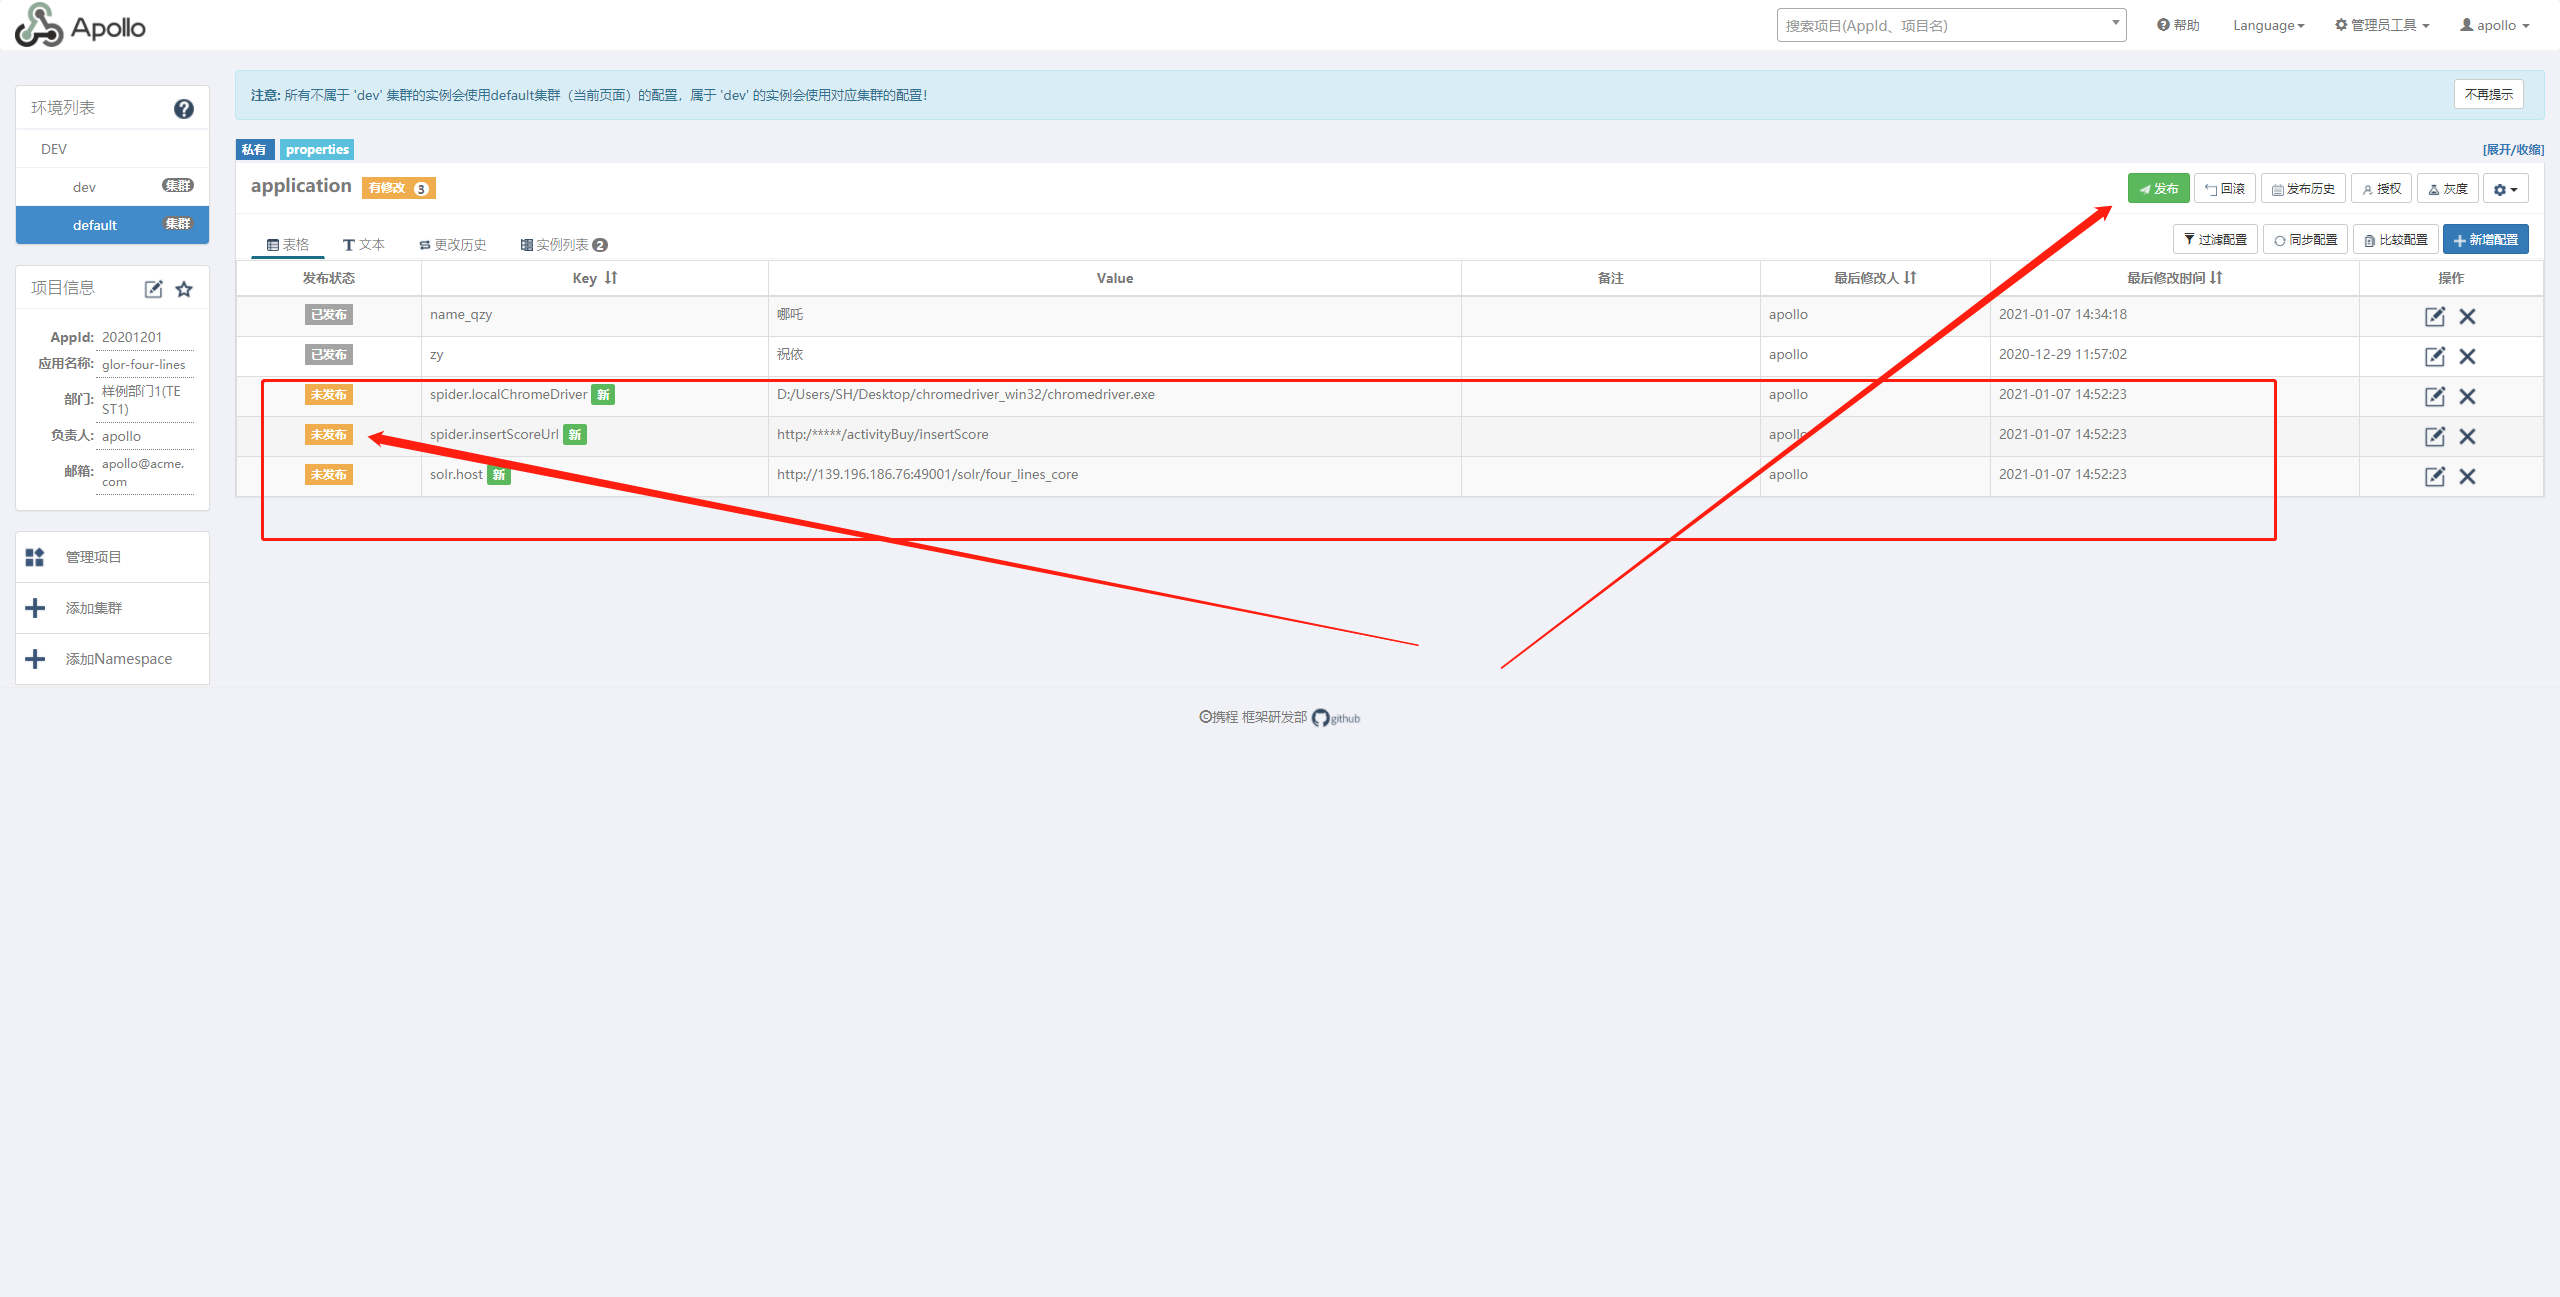Click the favorite star in project info

point(184,289)
